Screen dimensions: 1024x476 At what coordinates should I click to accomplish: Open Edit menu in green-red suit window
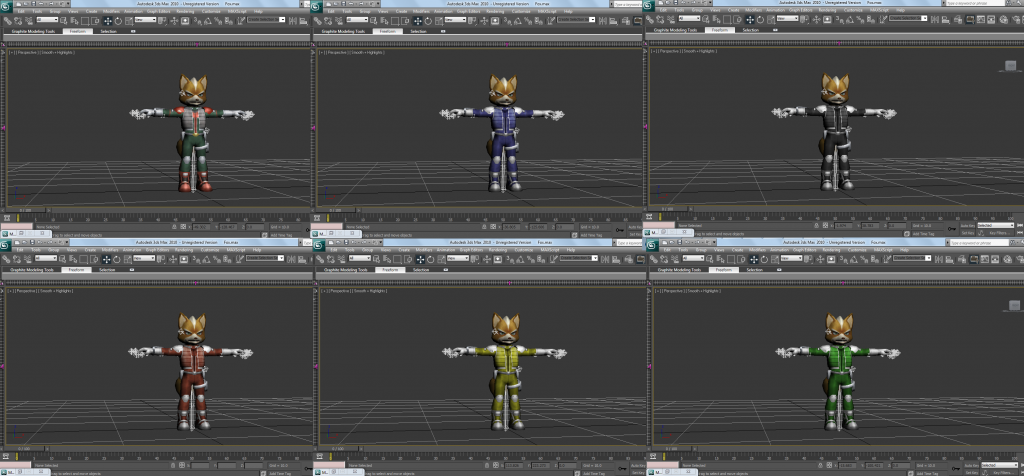(x=21, y=11)
